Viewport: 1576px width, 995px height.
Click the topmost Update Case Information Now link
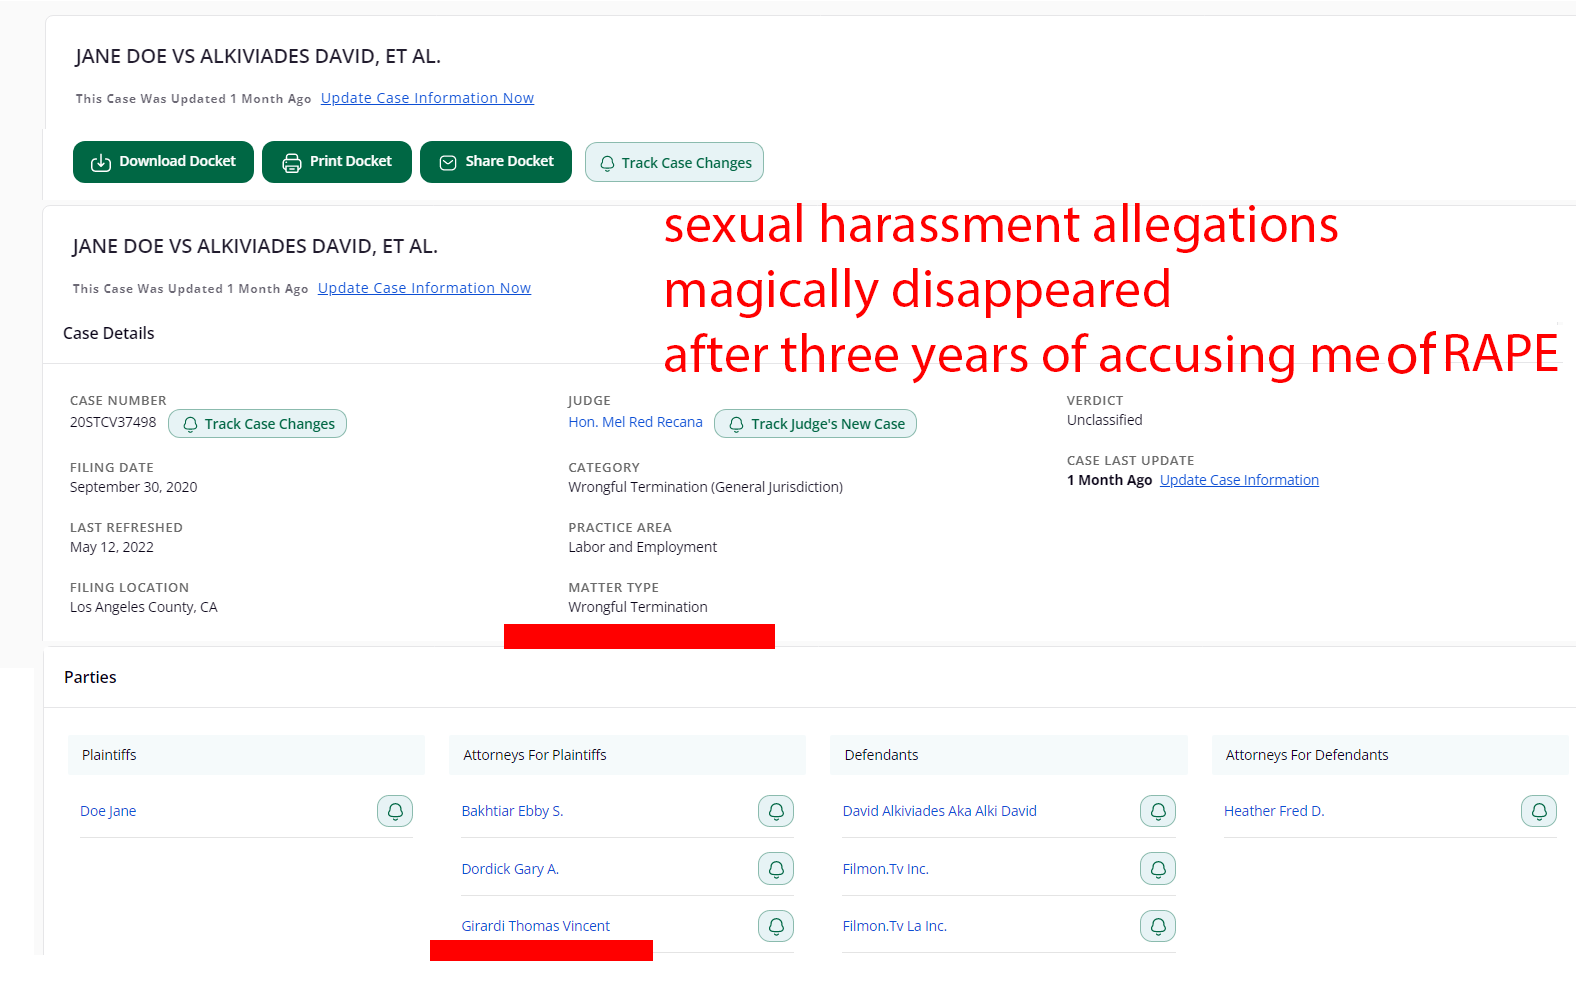(427, 98)
